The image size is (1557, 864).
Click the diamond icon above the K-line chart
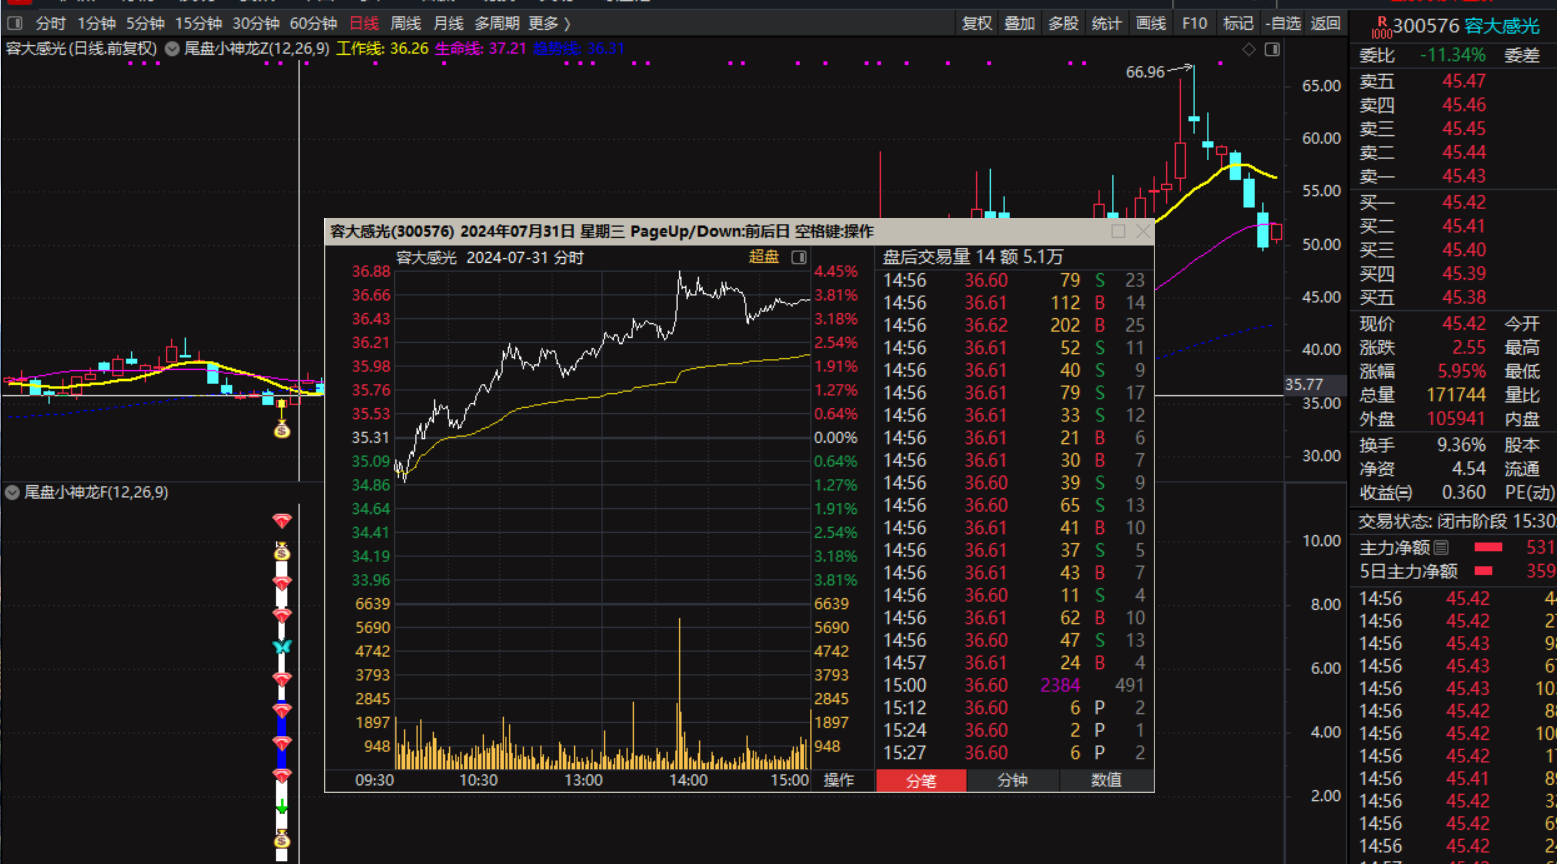(x=1249, y=49)
